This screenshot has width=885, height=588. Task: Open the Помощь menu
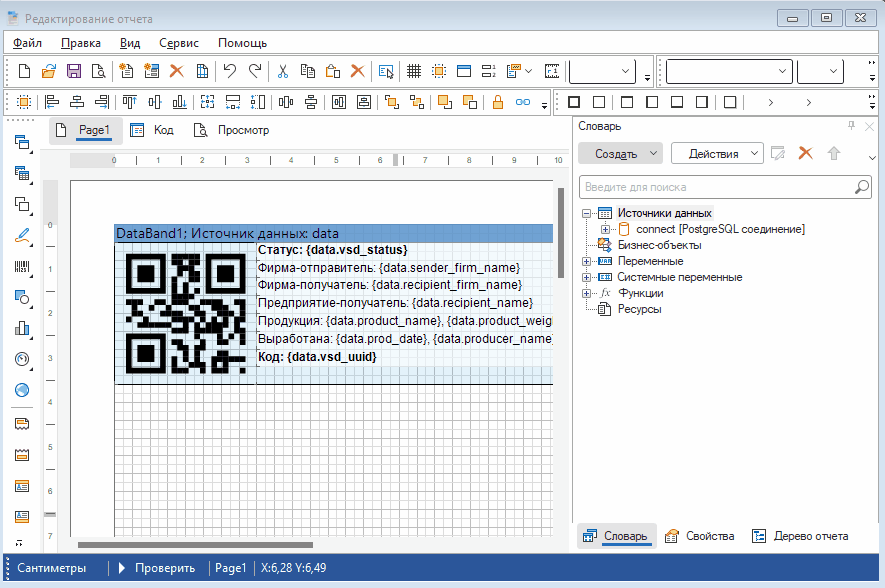pos(242,43)
